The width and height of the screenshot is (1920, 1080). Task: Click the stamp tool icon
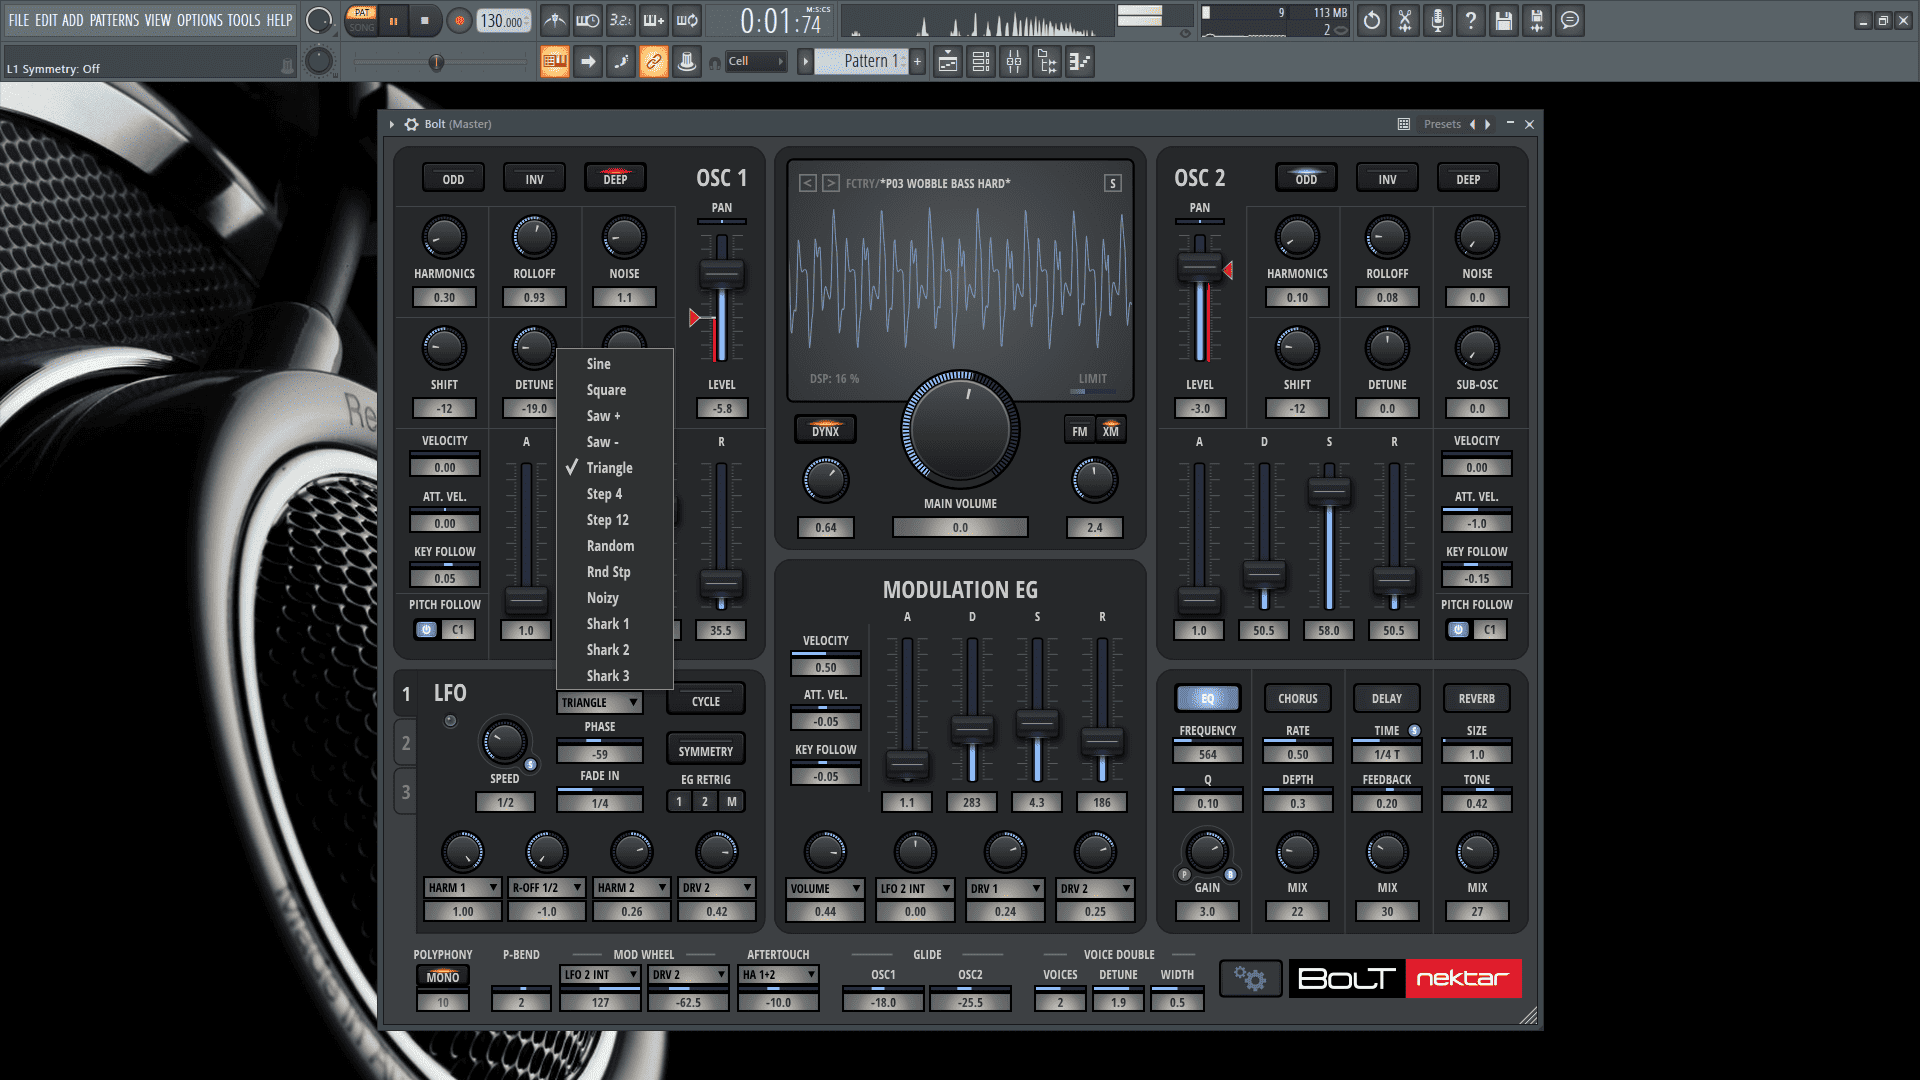coord(687,62)
